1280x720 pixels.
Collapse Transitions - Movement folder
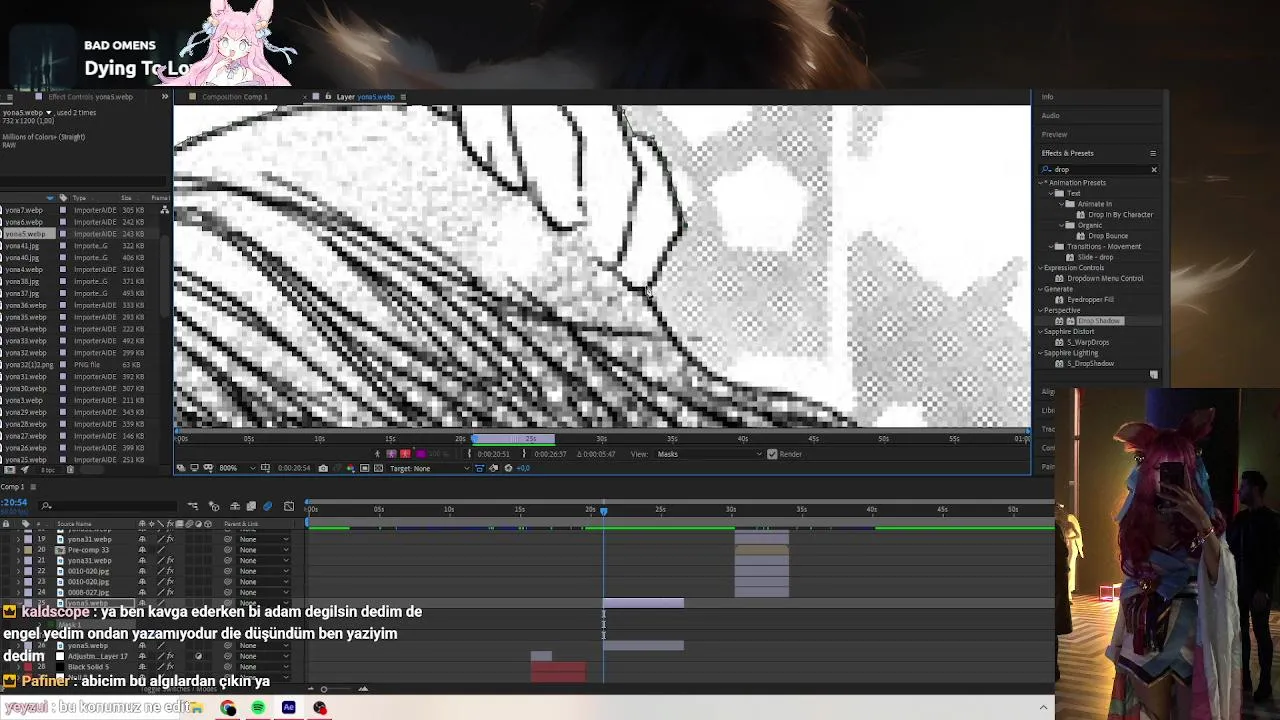coord(1051,246)
